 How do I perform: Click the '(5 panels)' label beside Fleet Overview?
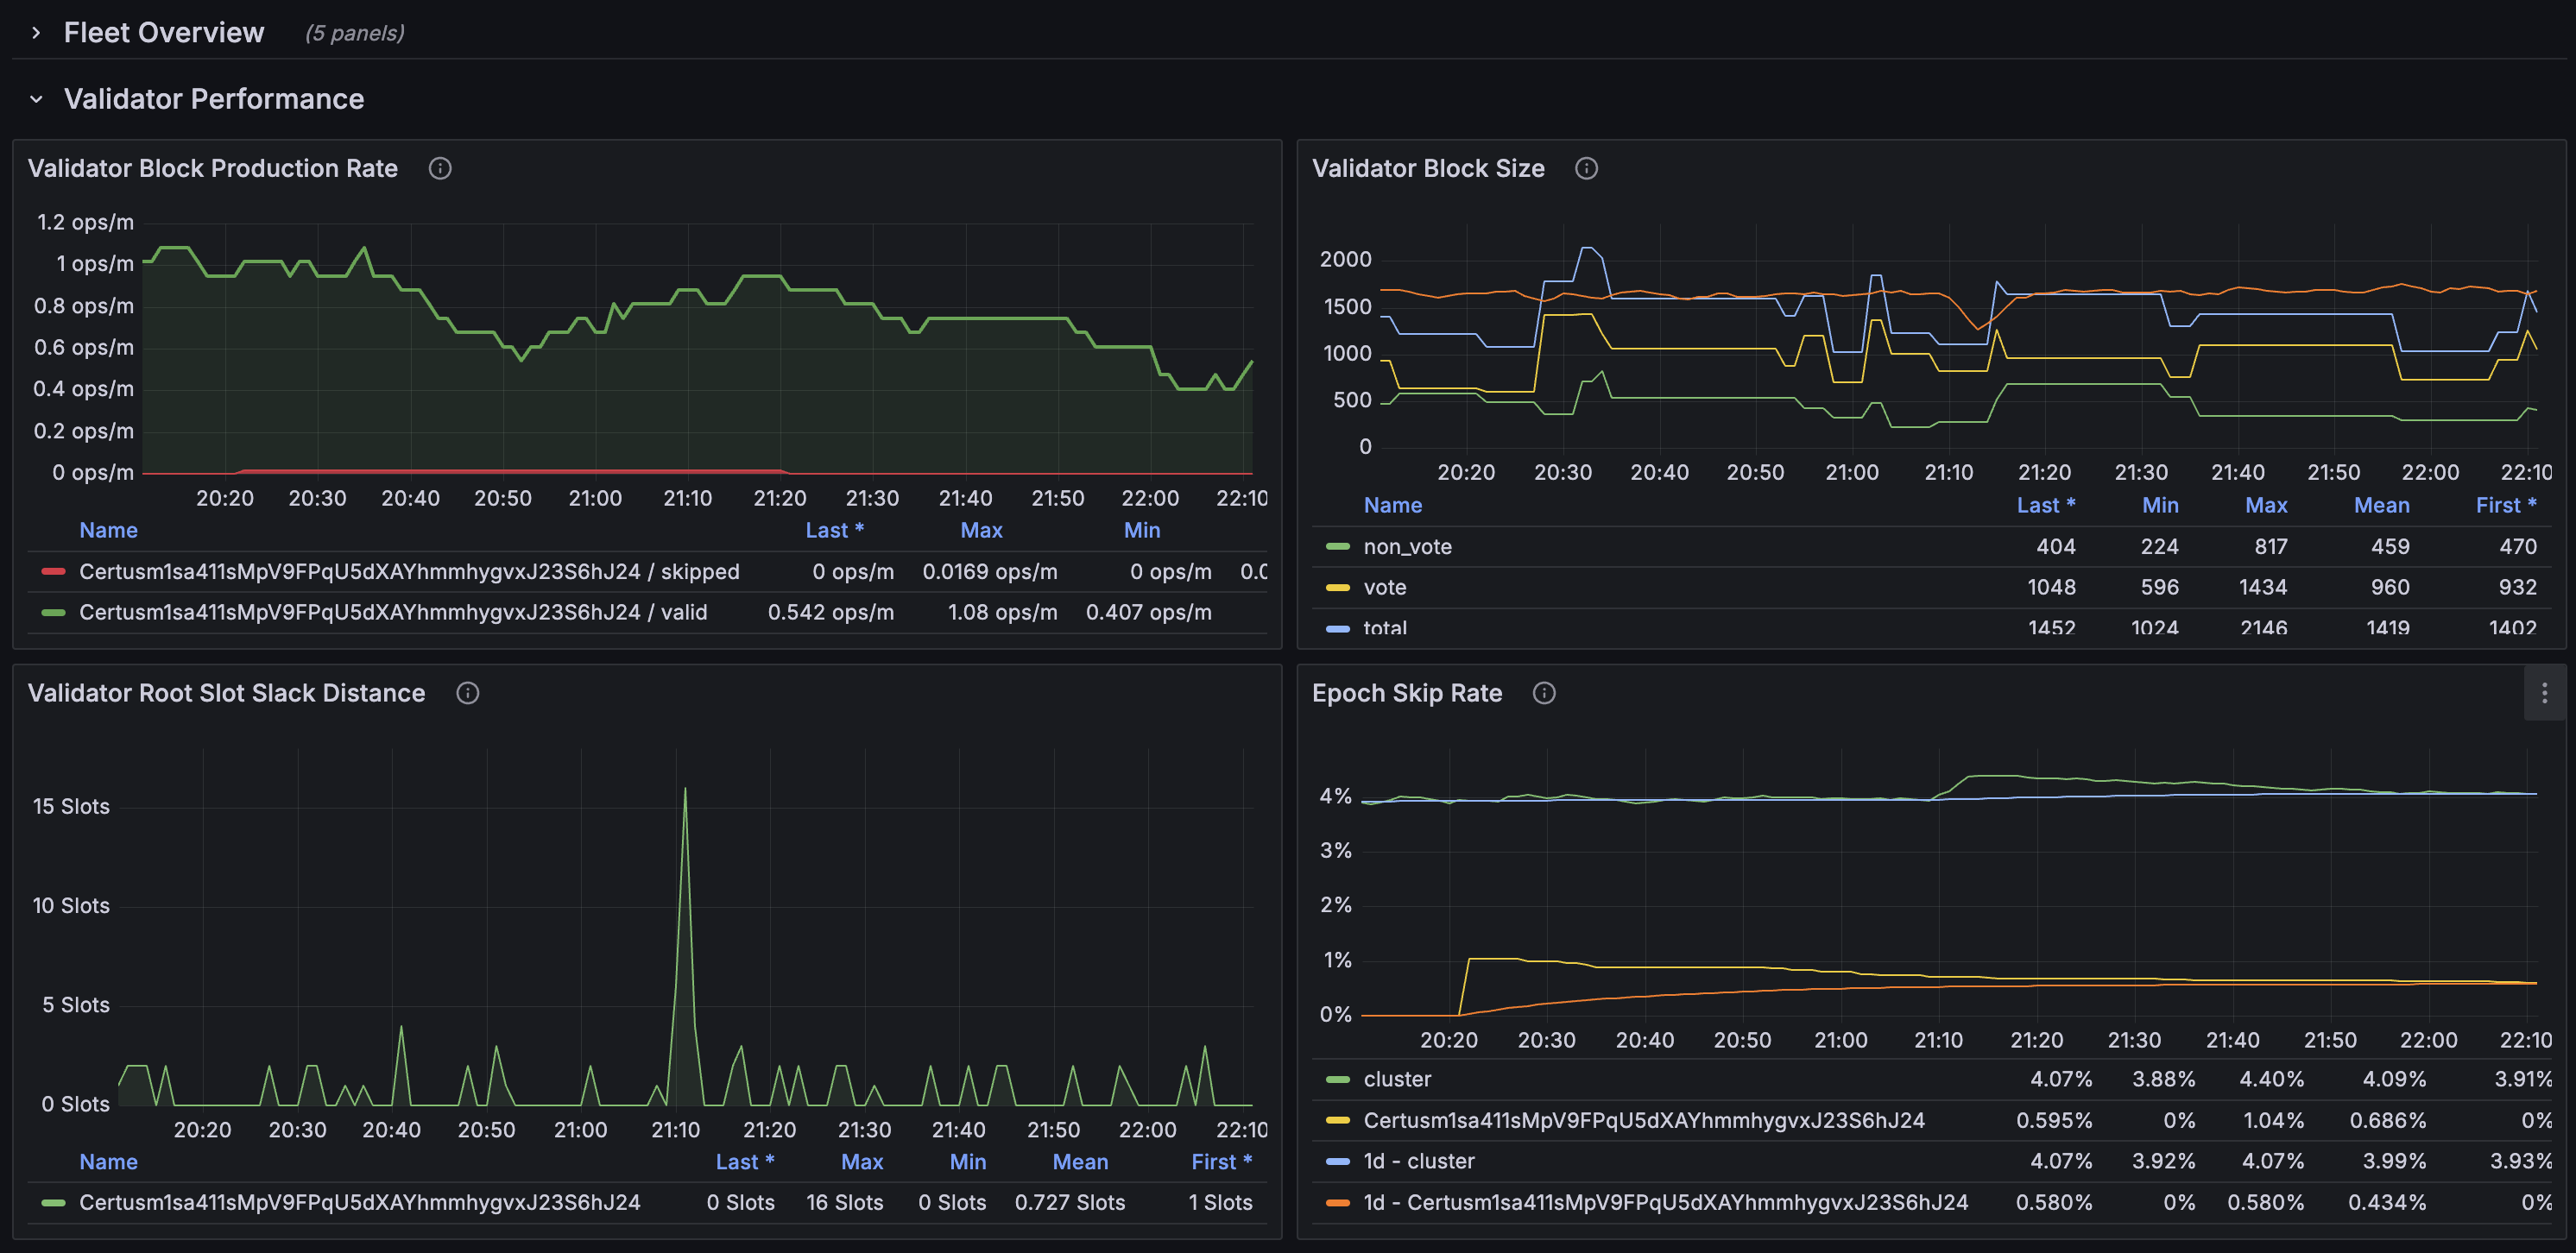click(355, 33)
